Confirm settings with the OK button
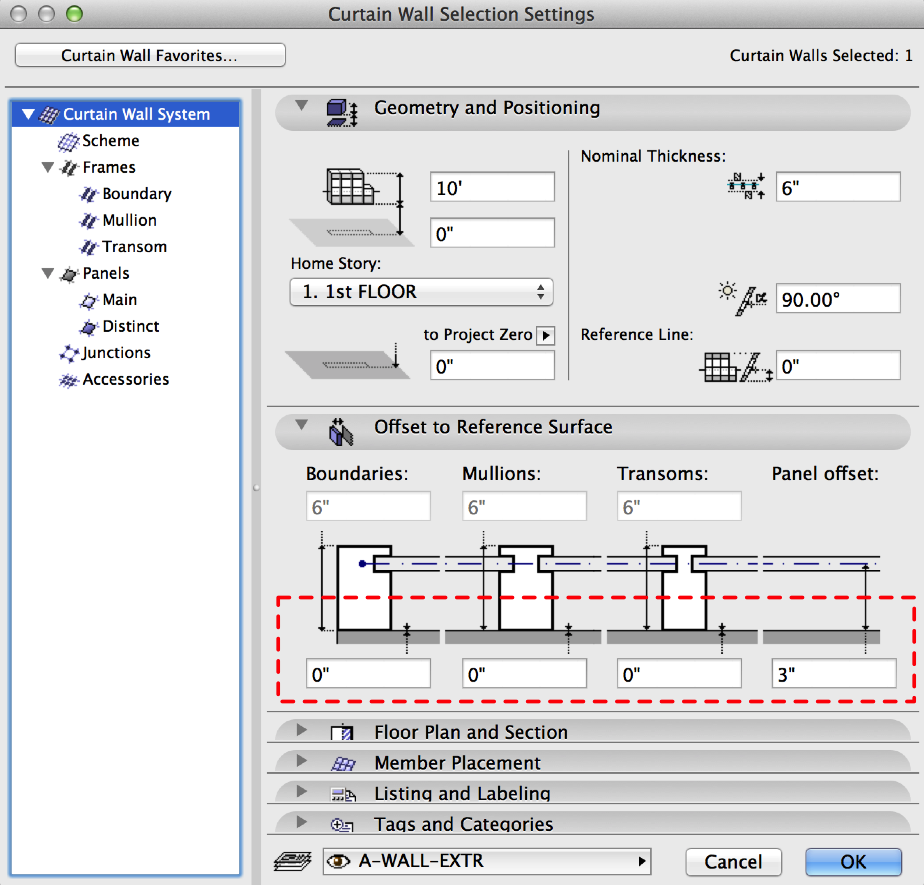The image size is (924, 885). (852, 861)
